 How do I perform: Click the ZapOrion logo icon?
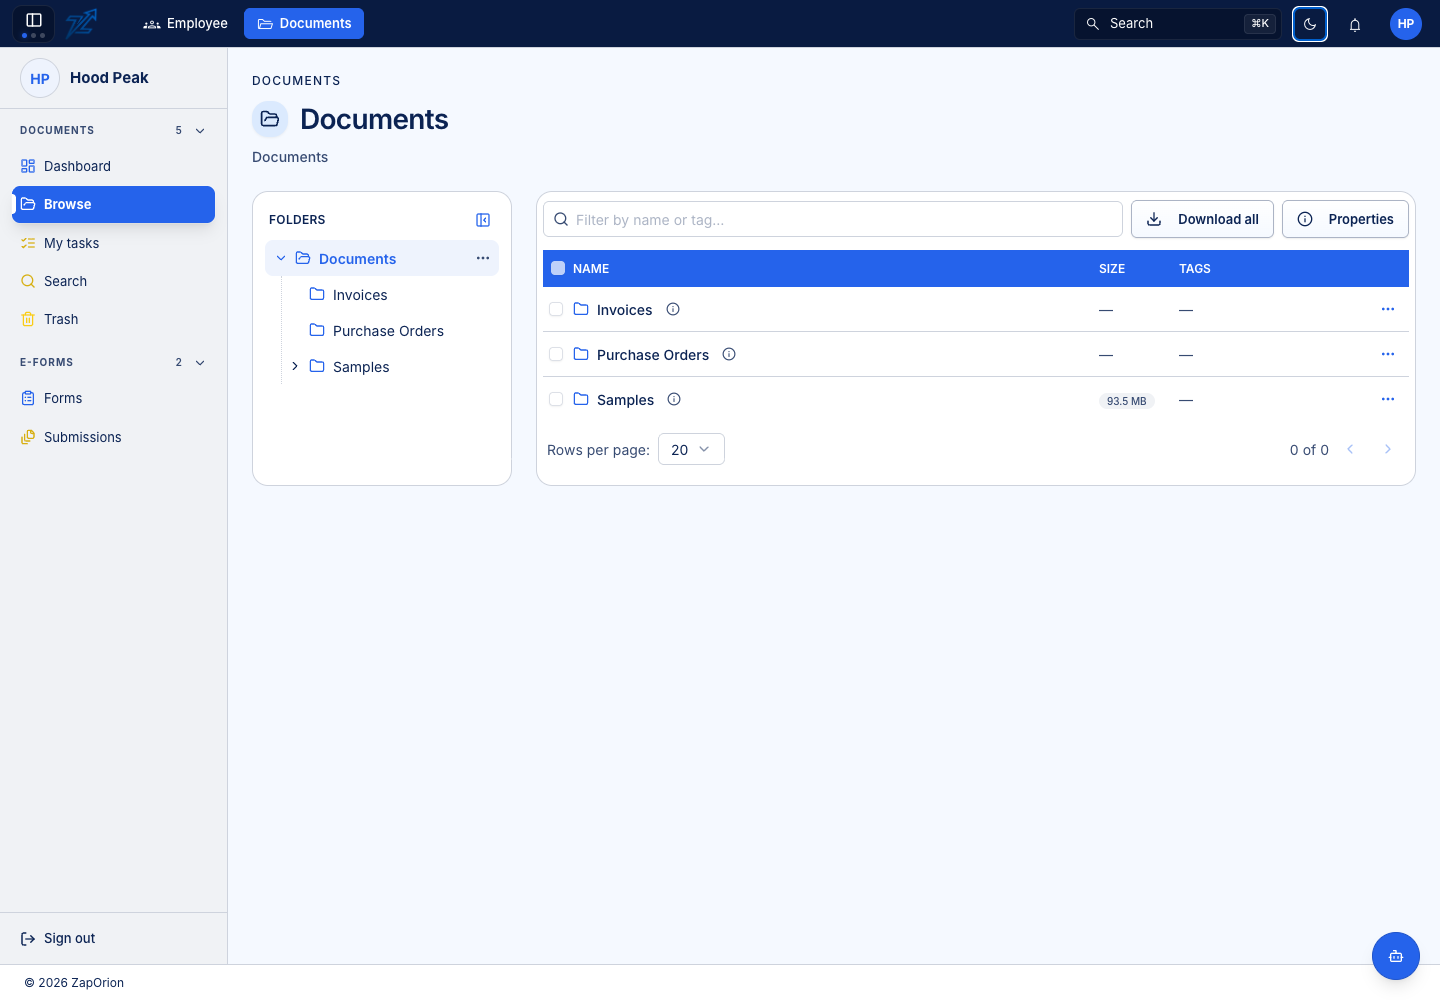coord(81,23)
